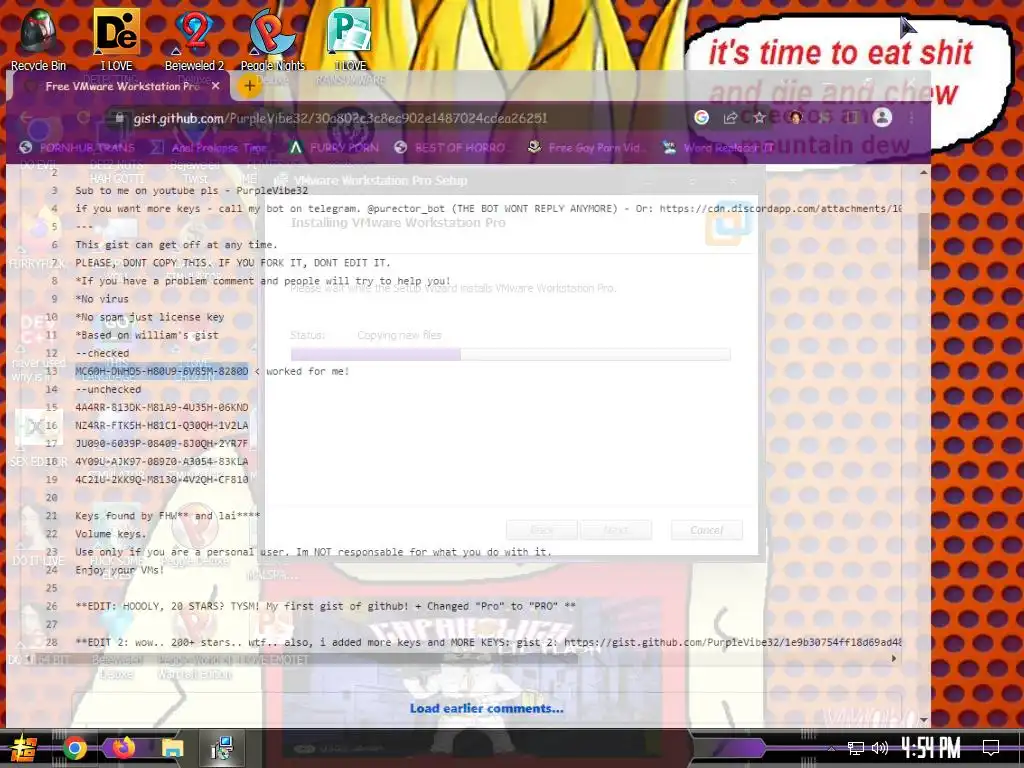The image size is (1024, 768).
Task: Open the browser profile avatar
Action: coord(882,118)
